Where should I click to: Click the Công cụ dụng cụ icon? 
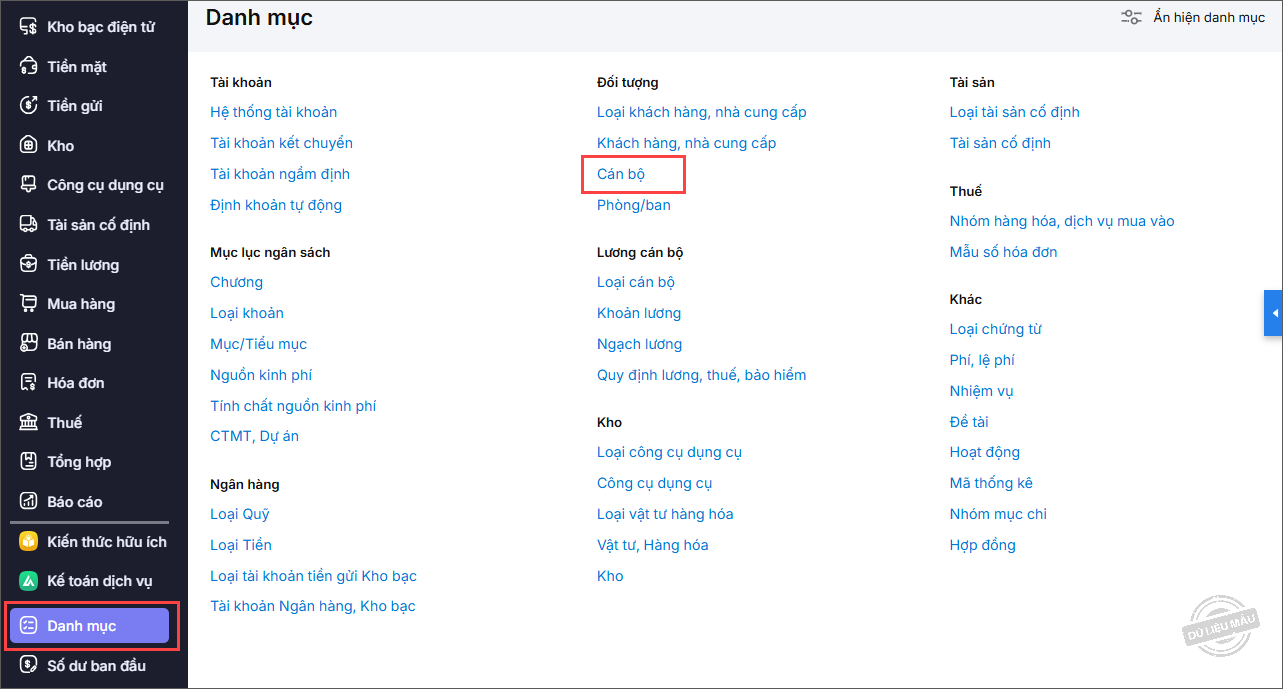(x=29, y=185)
